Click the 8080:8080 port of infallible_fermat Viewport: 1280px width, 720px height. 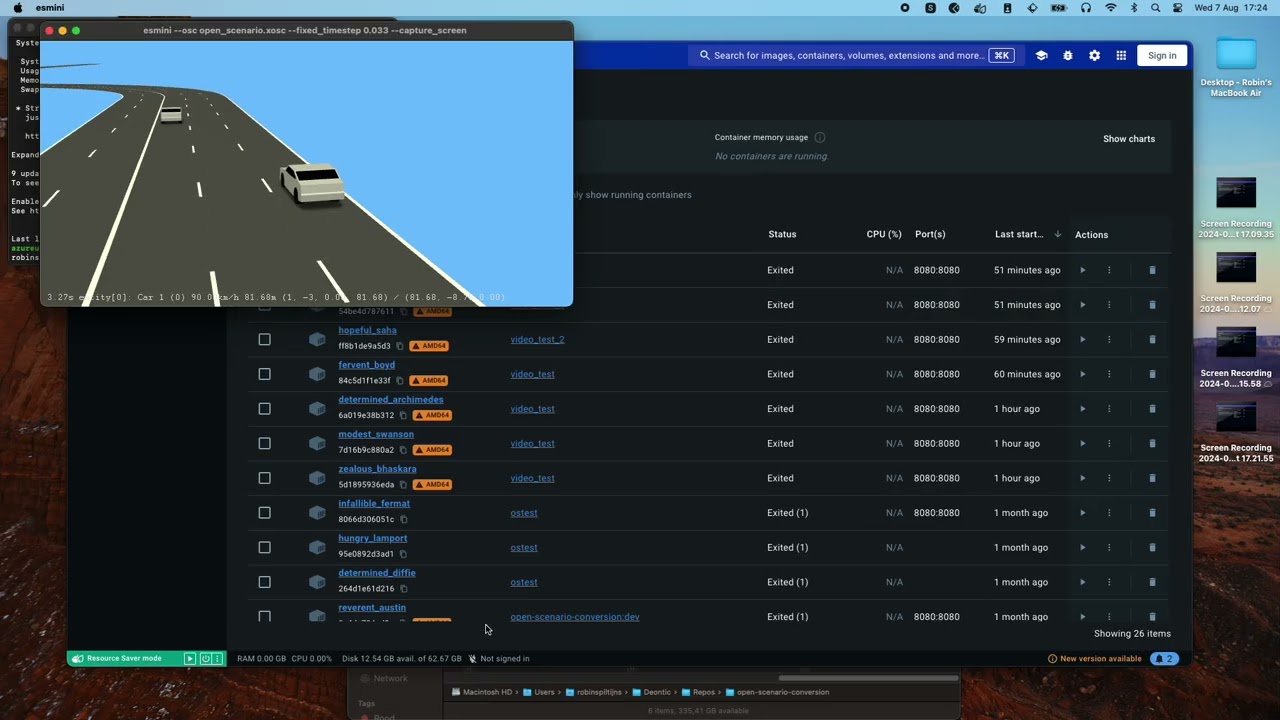(x=936, y=513)
